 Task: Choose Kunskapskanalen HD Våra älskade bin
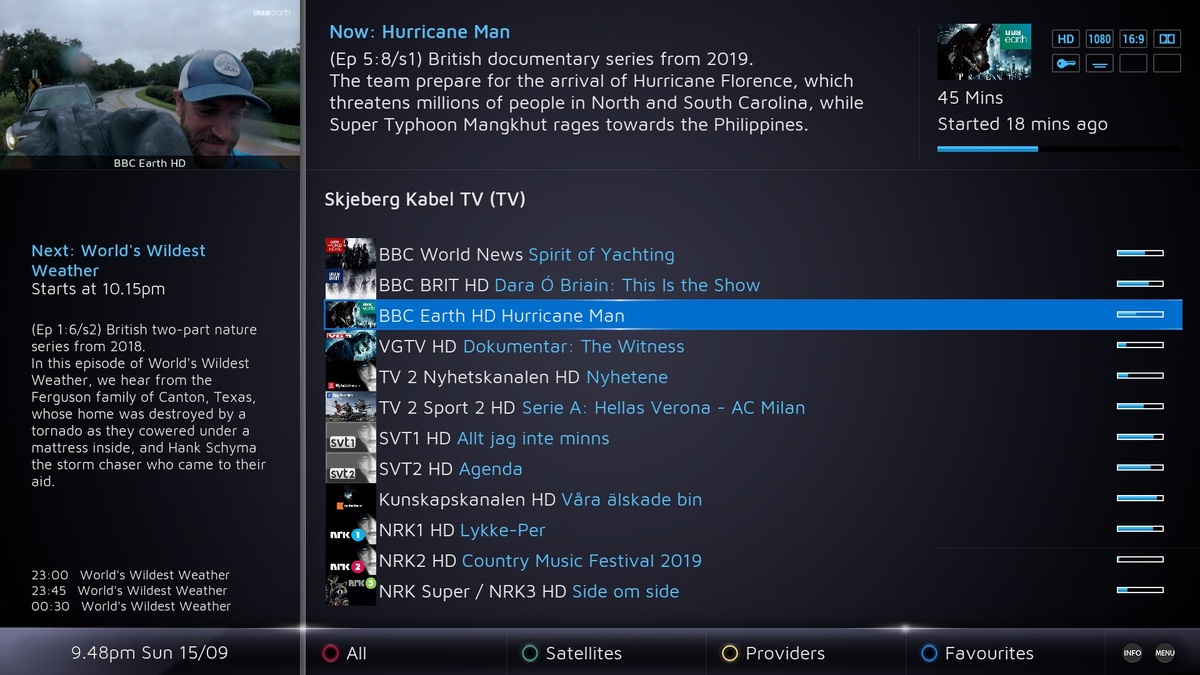point(753,500)
